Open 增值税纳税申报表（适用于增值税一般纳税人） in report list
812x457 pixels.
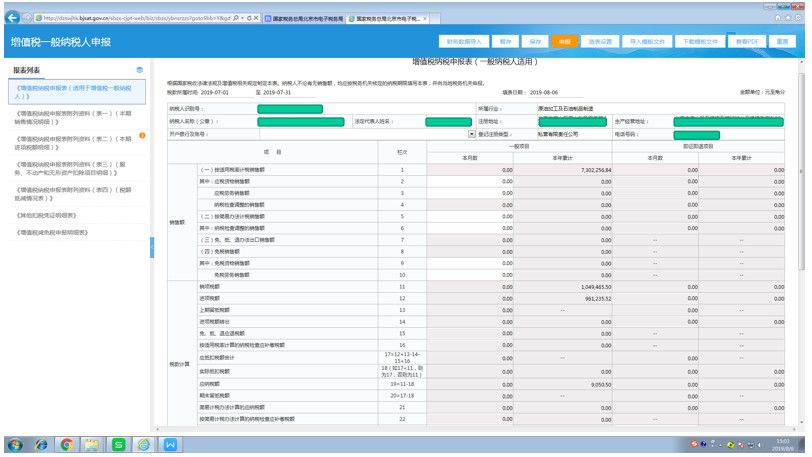pos(77,92)
